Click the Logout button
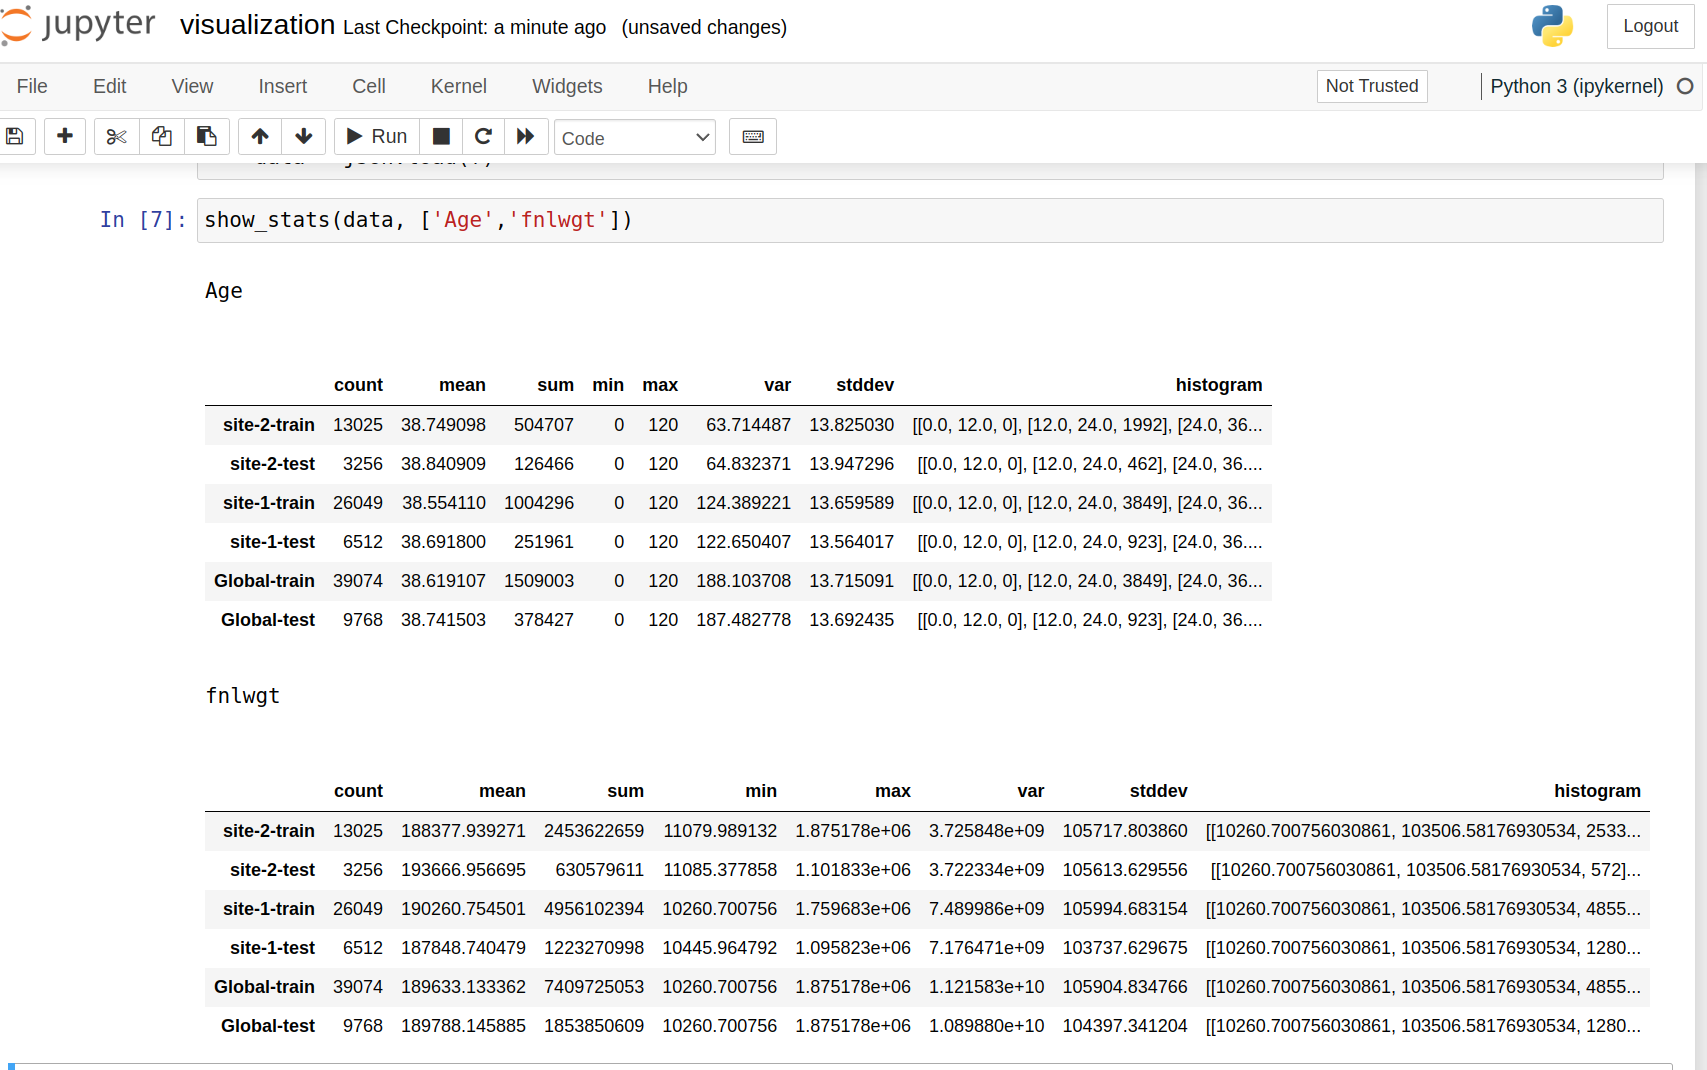This screenshot has width=1707, height=1070. pos(1650,26)
